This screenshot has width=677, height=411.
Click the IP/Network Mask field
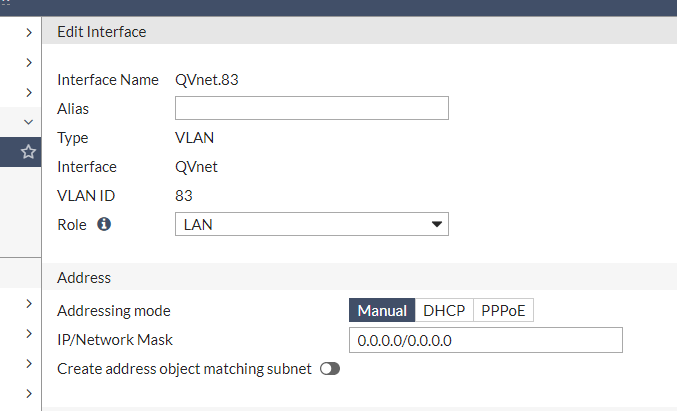click(485, 340)
